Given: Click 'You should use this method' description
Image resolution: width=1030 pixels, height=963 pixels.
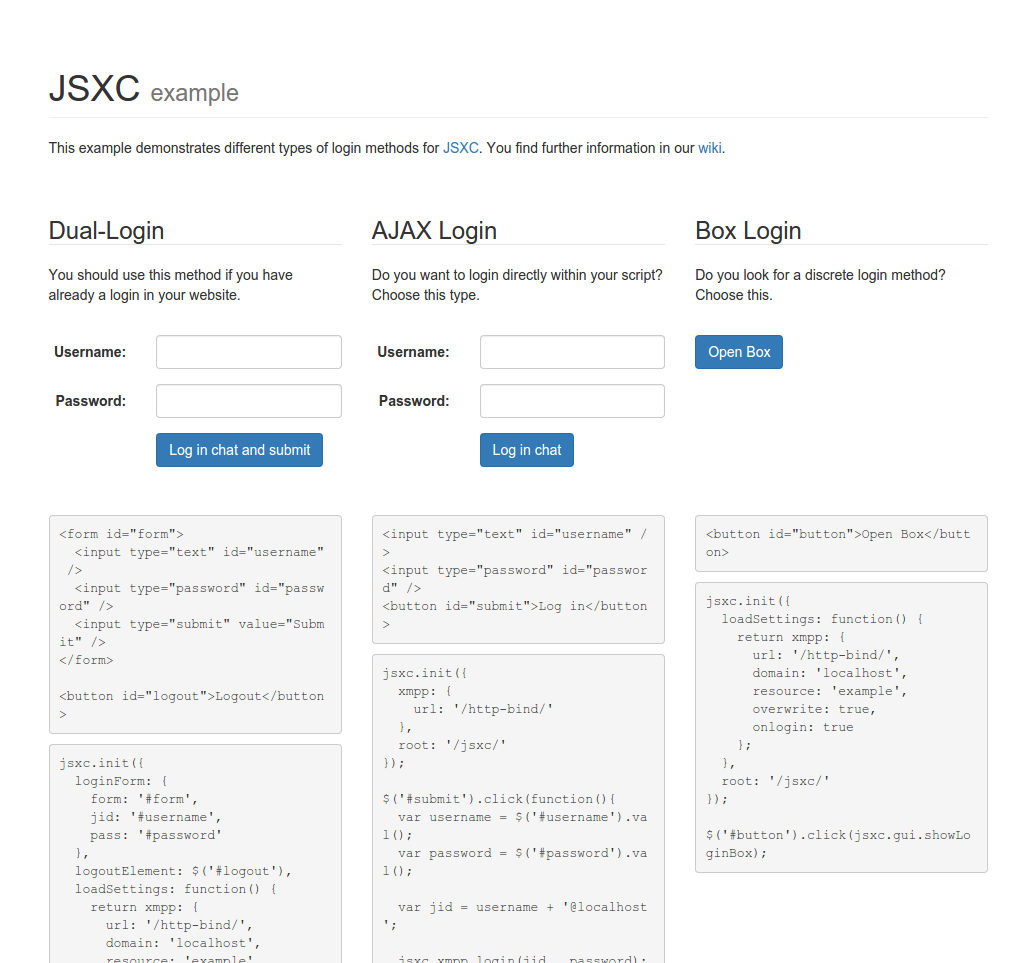Looking at the screenshot, I should (171, 285).
